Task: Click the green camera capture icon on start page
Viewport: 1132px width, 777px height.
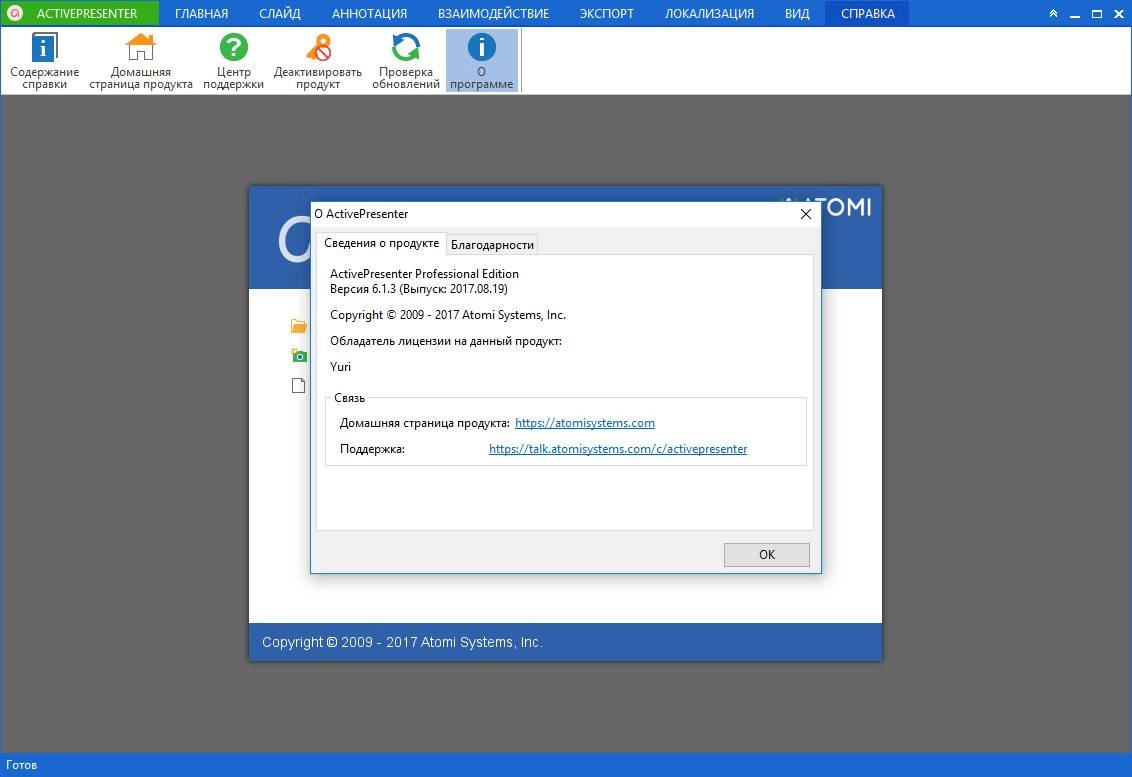Action: coord(299,355)
